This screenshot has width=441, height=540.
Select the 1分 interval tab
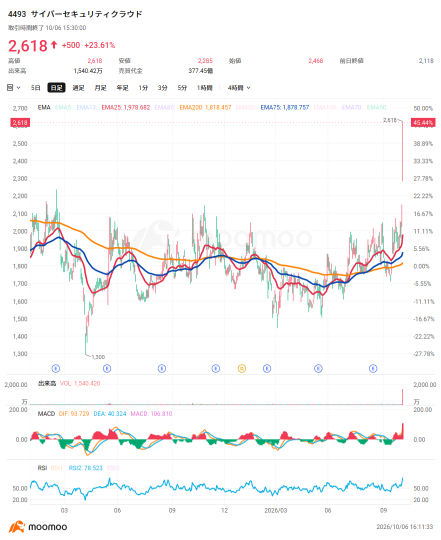click(x=143, y=88)
